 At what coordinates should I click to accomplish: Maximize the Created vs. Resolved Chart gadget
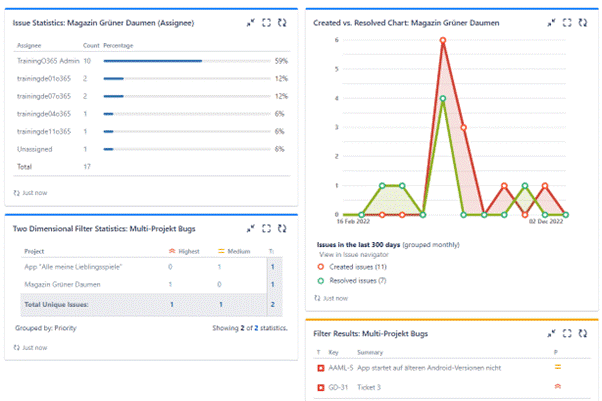point(568,22)
